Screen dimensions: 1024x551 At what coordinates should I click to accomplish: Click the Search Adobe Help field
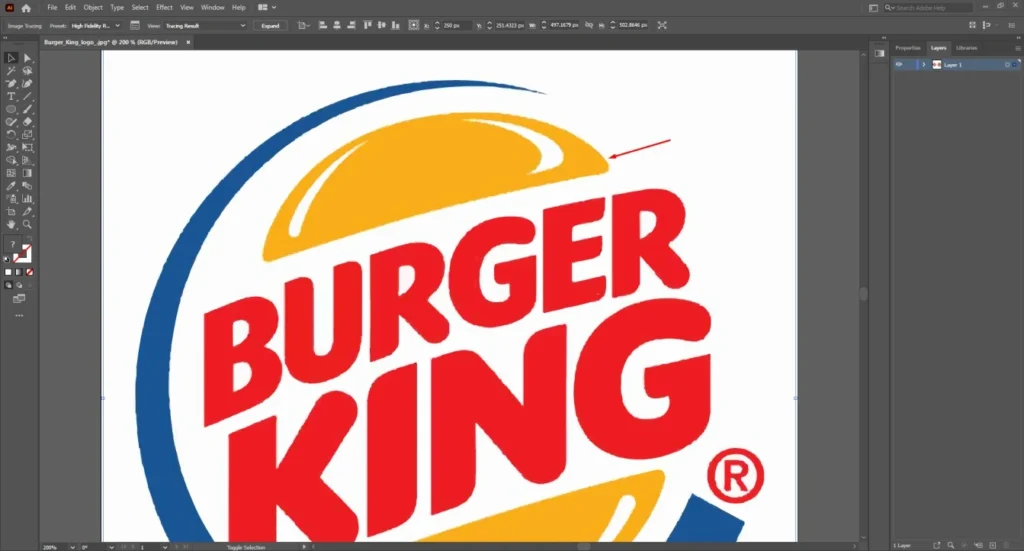[x=928, y=8]
